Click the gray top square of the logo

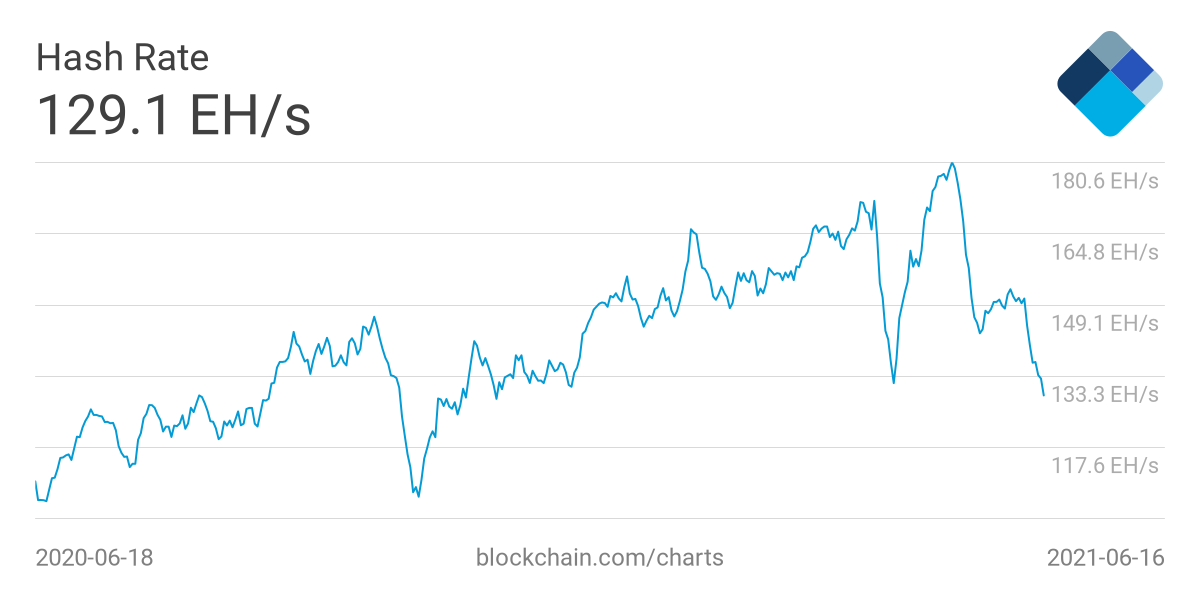click(x=1108, y=50)
